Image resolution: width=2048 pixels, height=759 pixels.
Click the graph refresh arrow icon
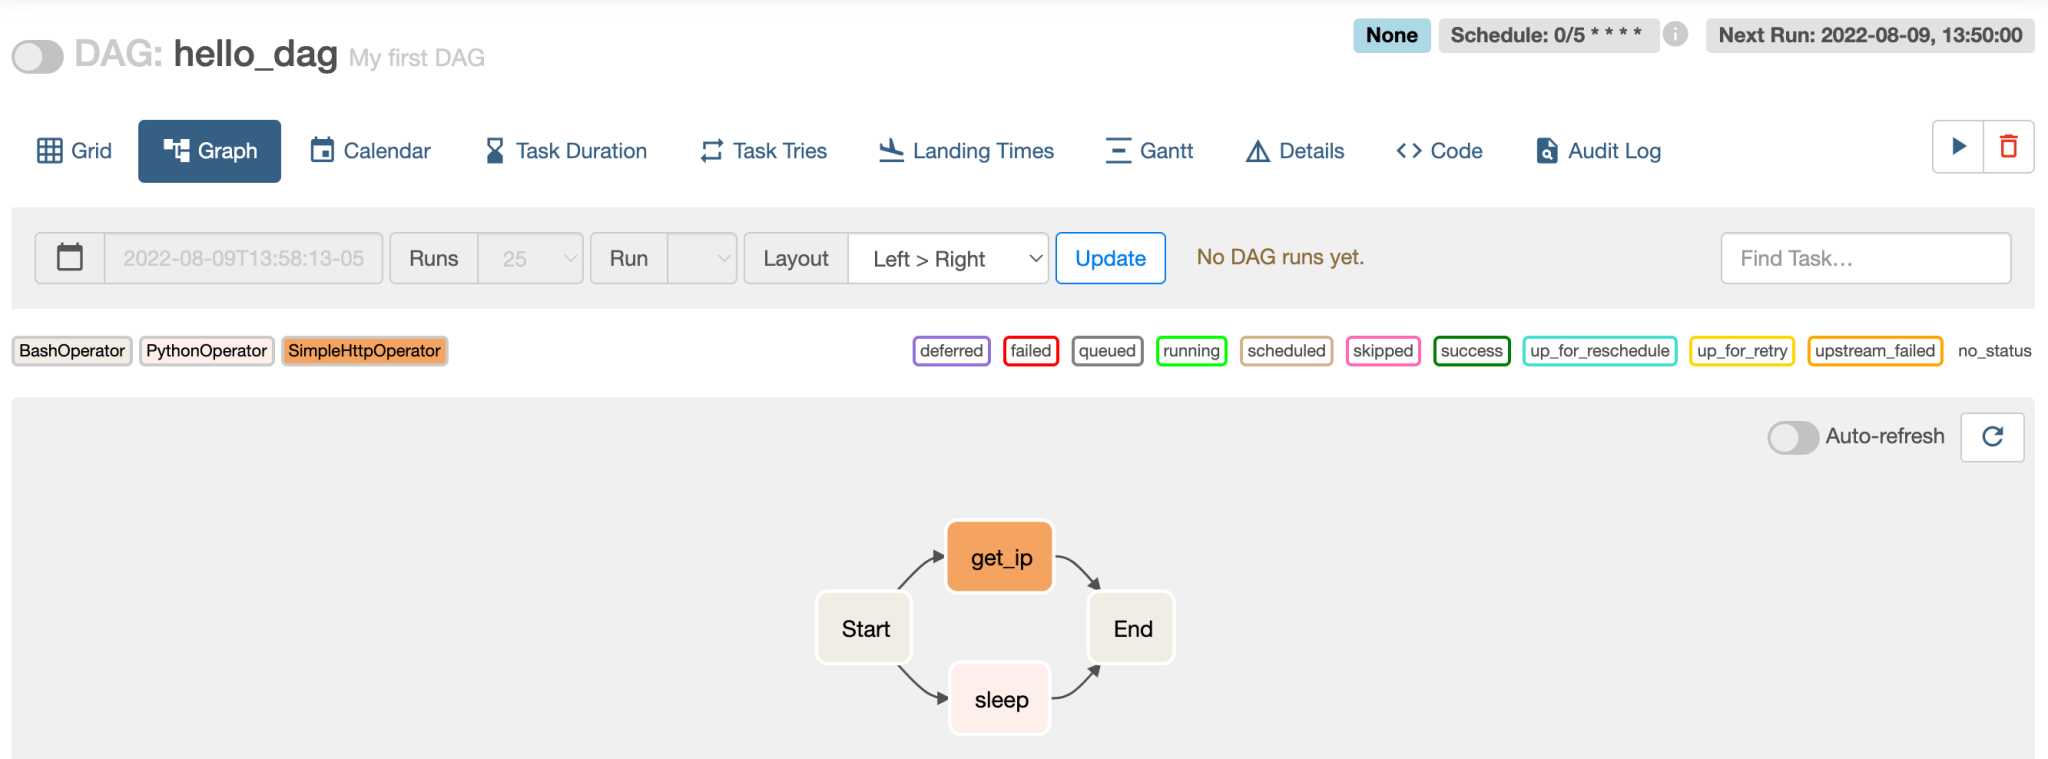pyautogui.click(x=1992, y=437)
